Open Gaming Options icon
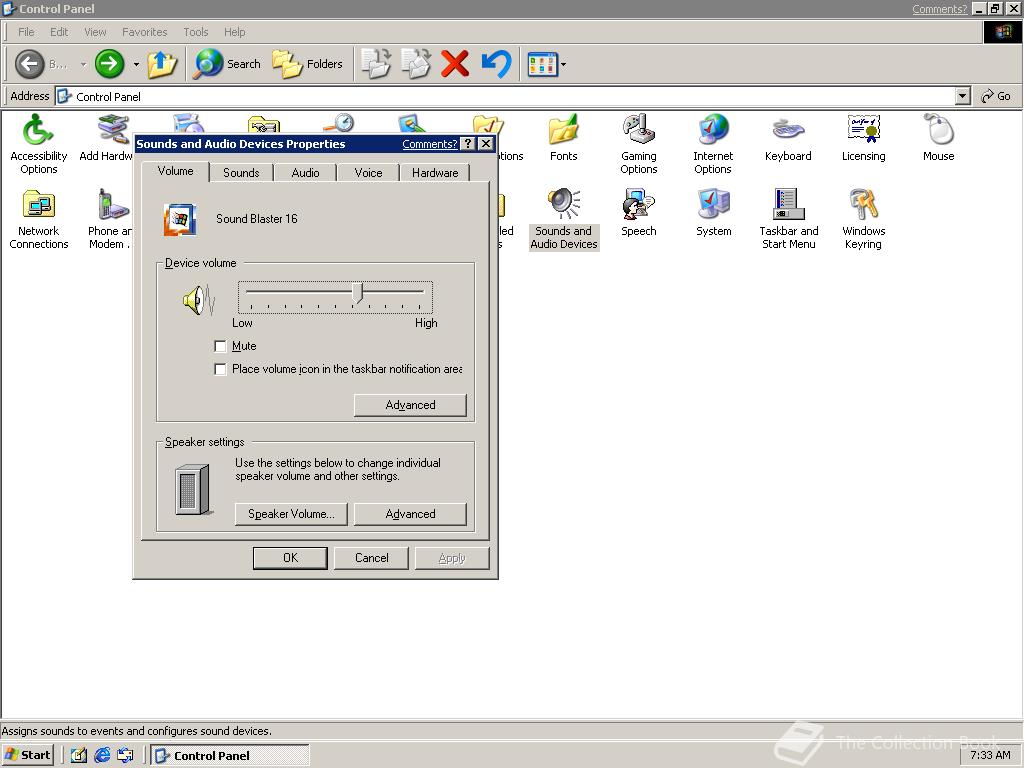The height and width of the screenshot is (768, 1024). click(639, 144)
